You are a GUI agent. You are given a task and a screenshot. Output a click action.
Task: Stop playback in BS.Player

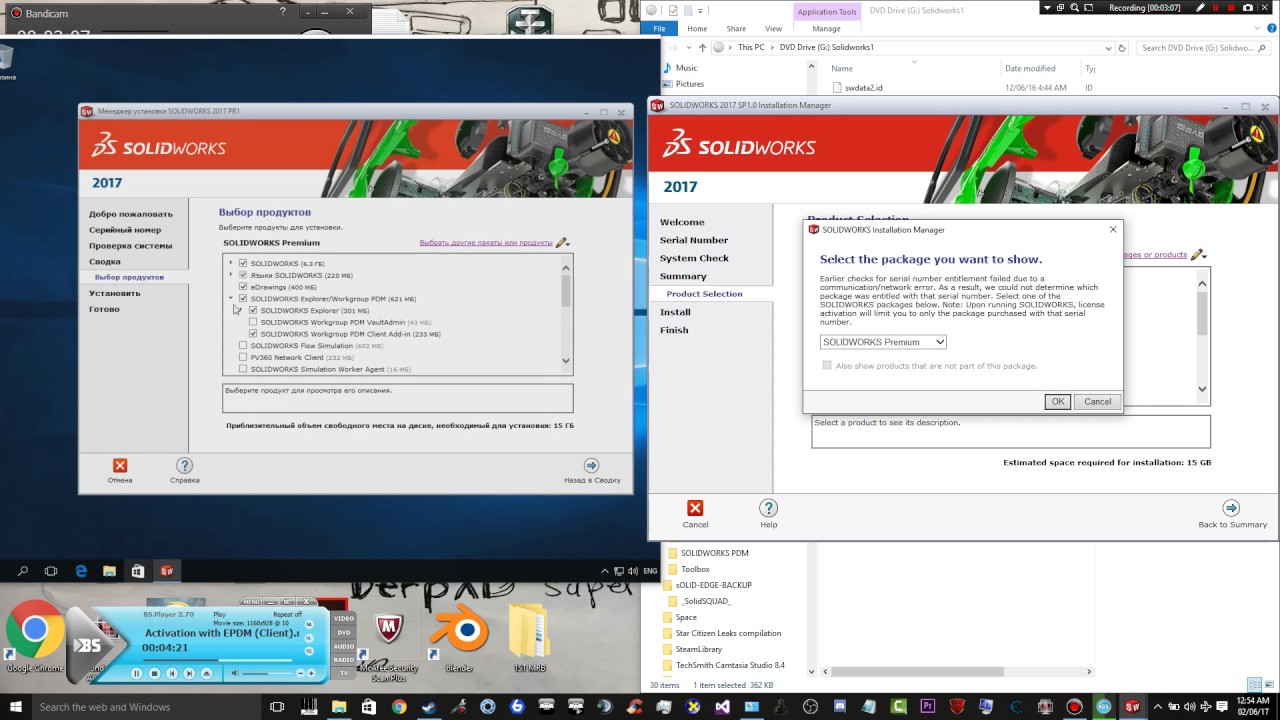(x=154, y=673)
